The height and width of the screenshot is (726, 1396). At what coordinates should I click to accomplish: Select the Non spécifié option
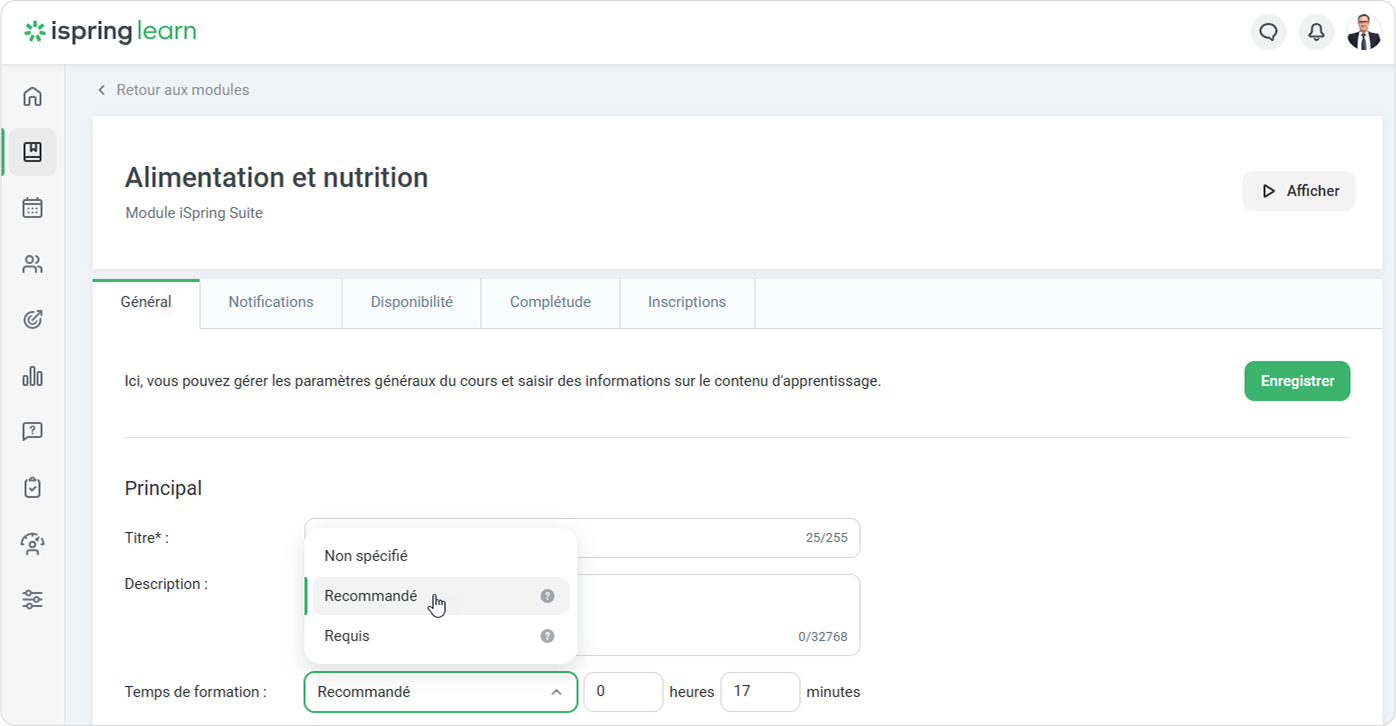pos(366,556)
